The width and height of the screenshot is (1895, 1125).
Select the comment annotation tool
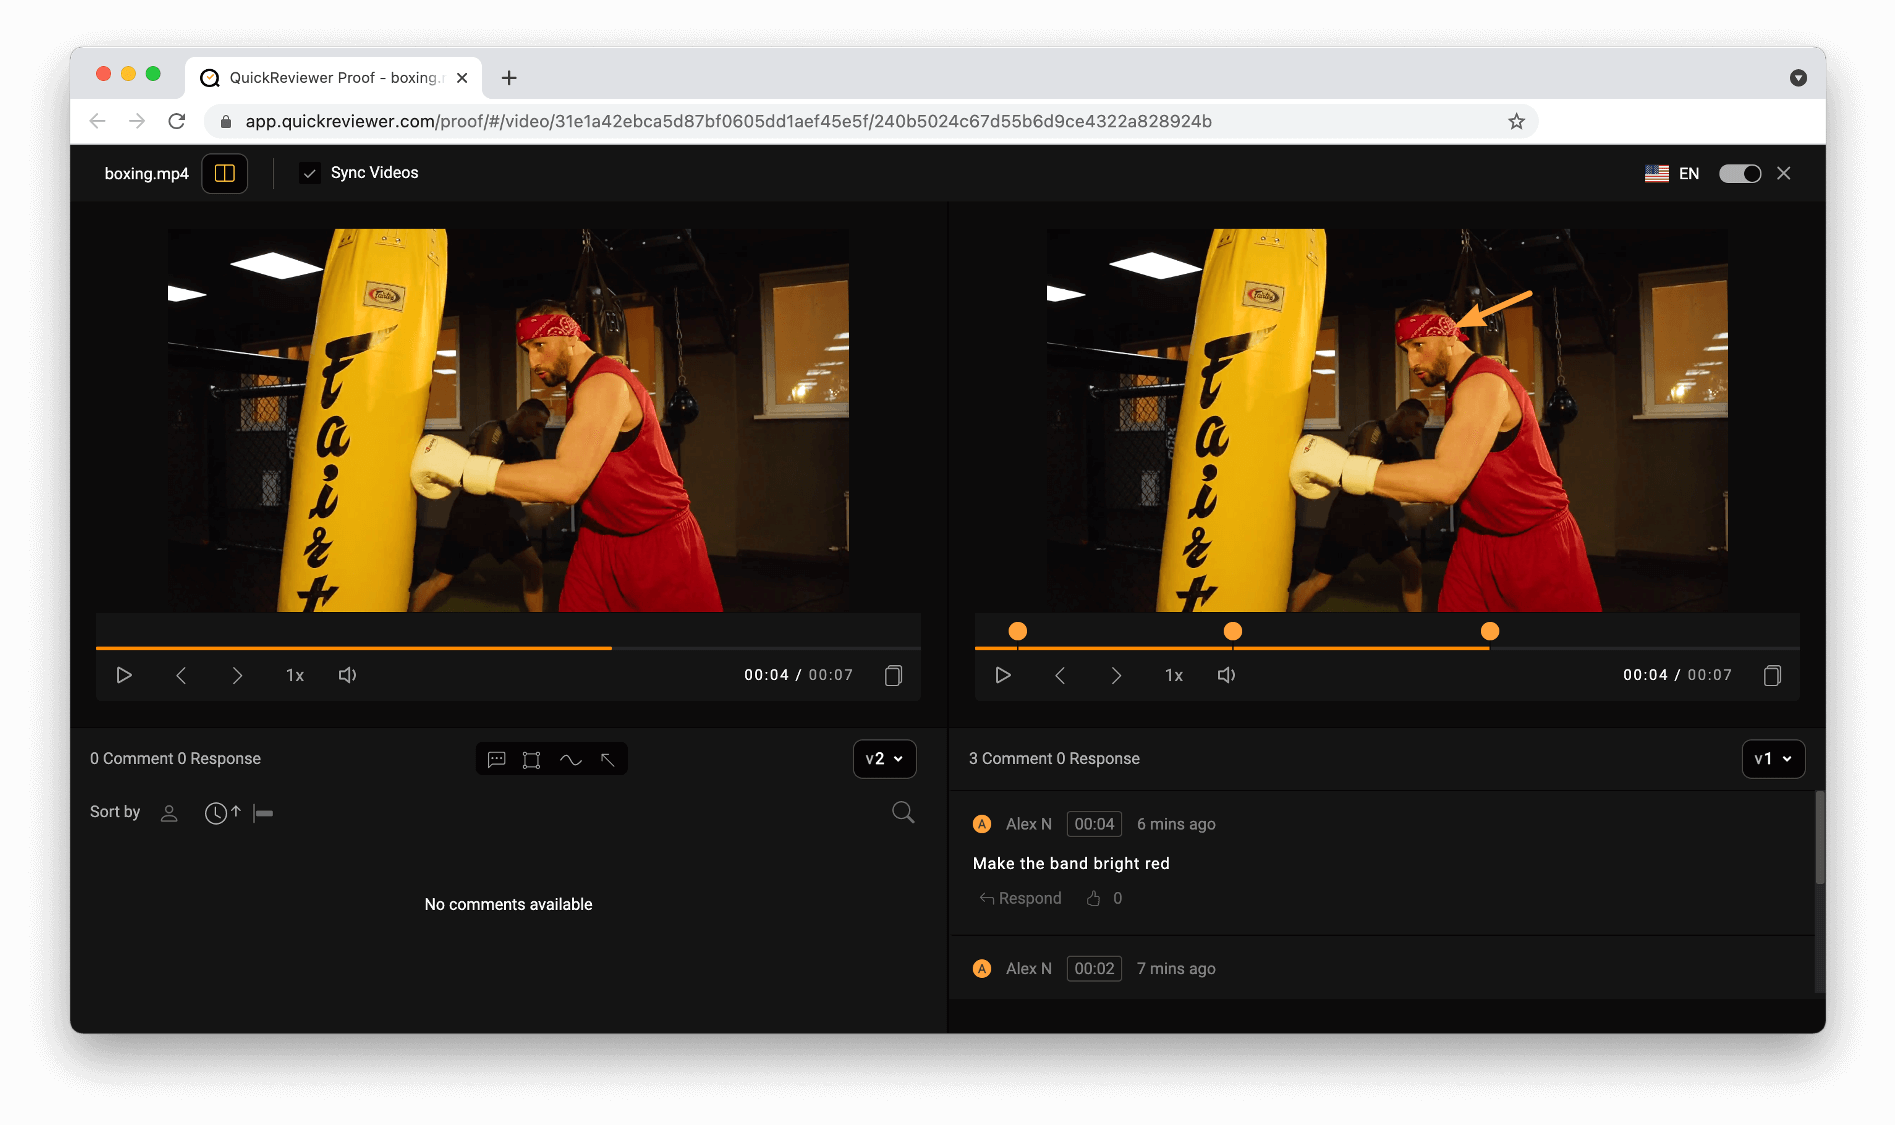tap(496, 759)
